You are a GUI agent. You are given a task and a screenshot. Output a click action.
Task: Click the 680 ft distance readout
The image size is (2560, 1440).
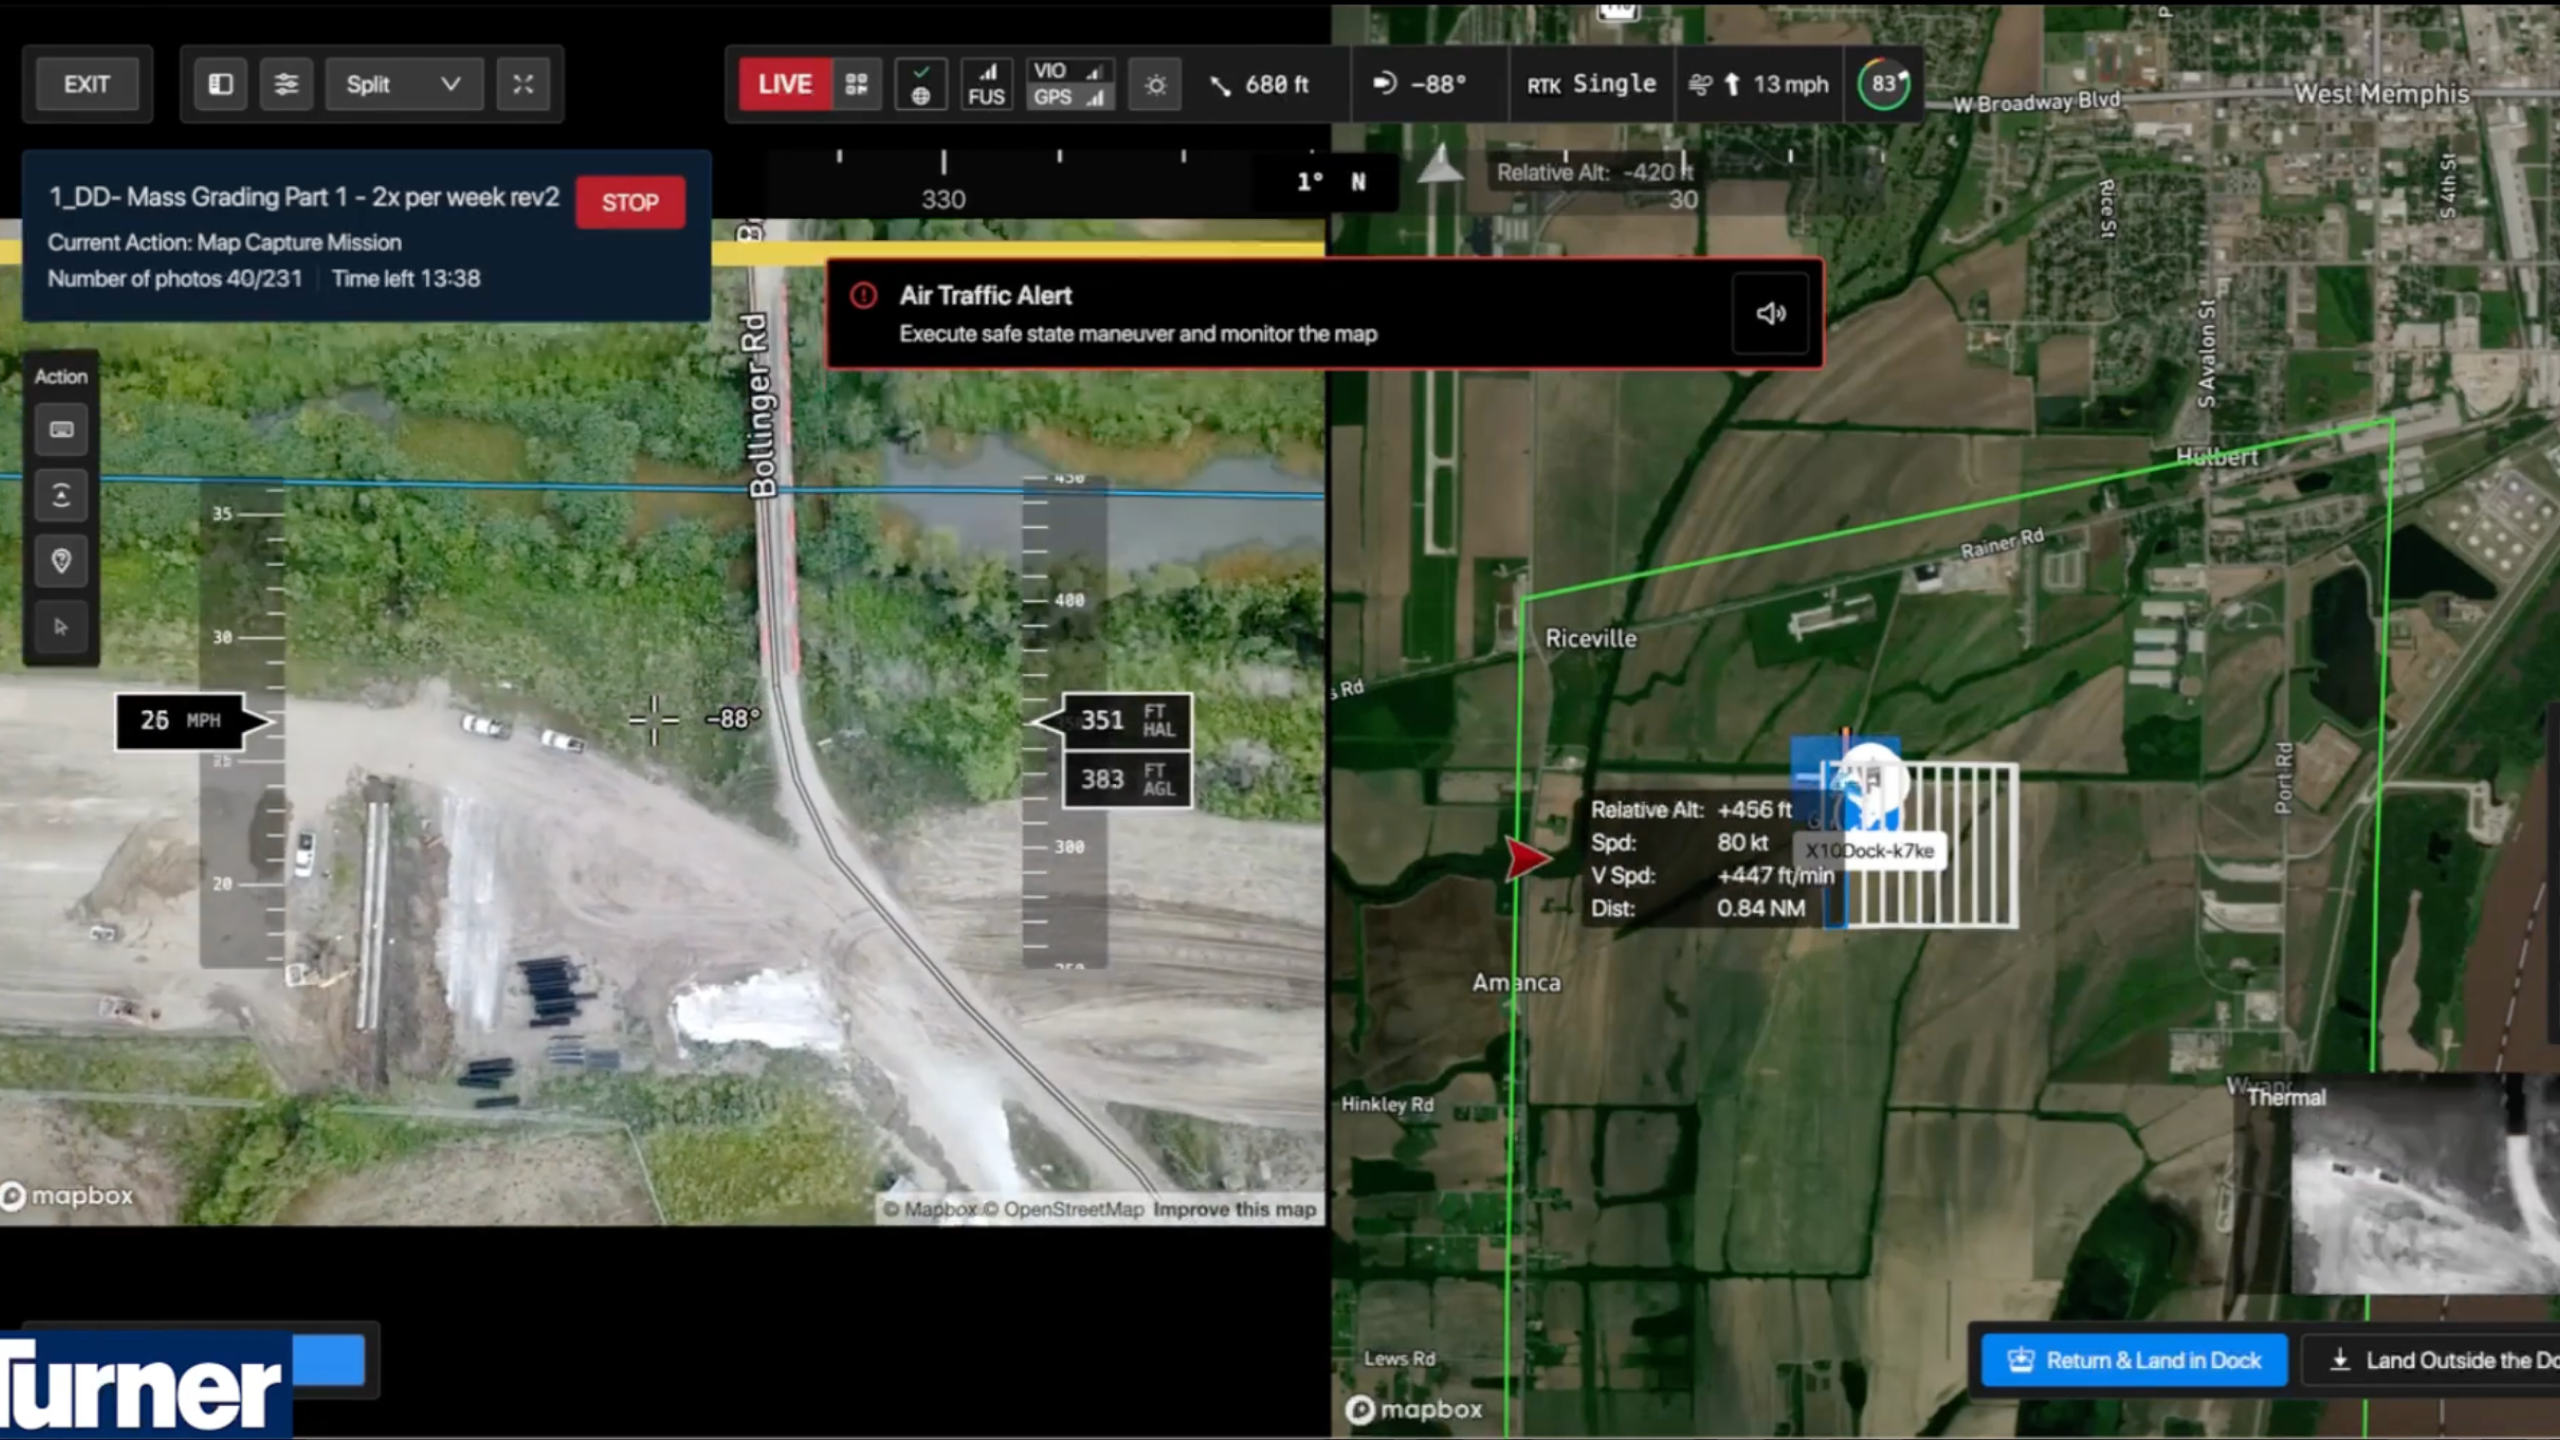click(x=1260, y=84)
